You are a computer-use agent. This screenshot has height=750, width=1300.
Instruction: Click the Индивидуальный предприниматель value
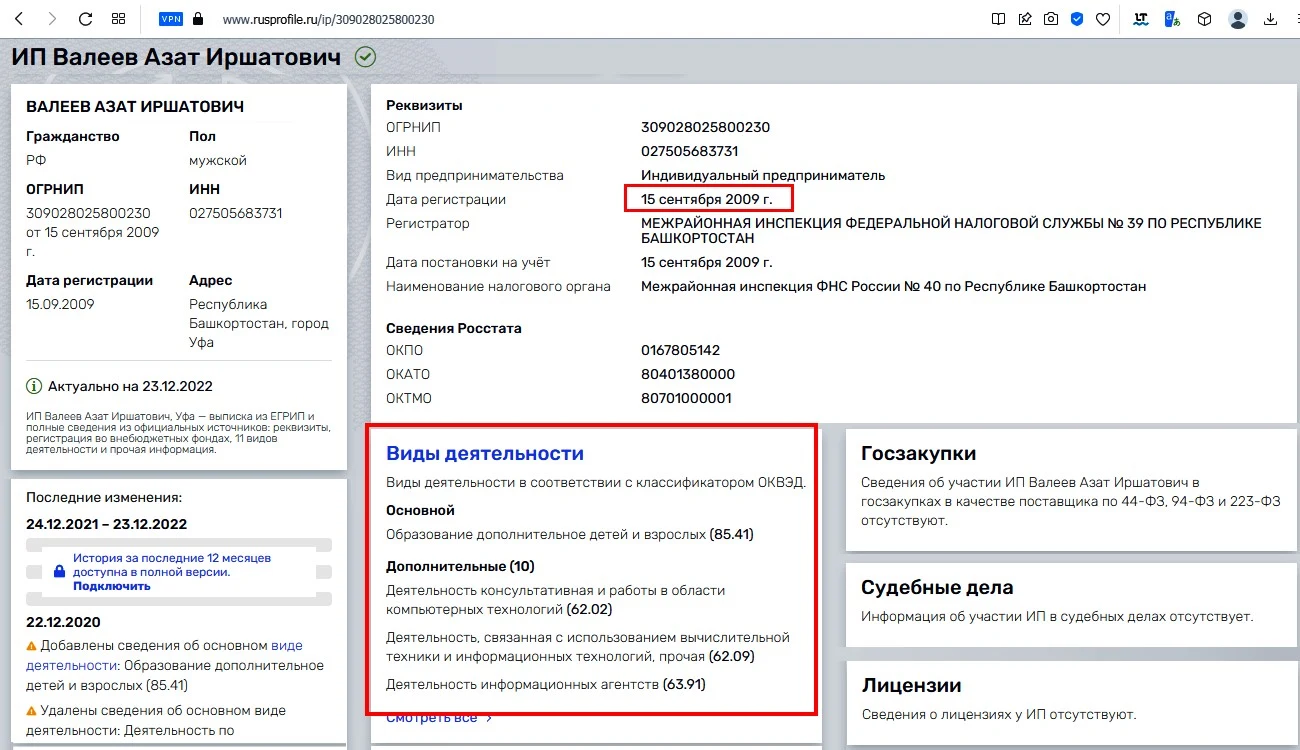pyautogui.click(x=763, y=175)
